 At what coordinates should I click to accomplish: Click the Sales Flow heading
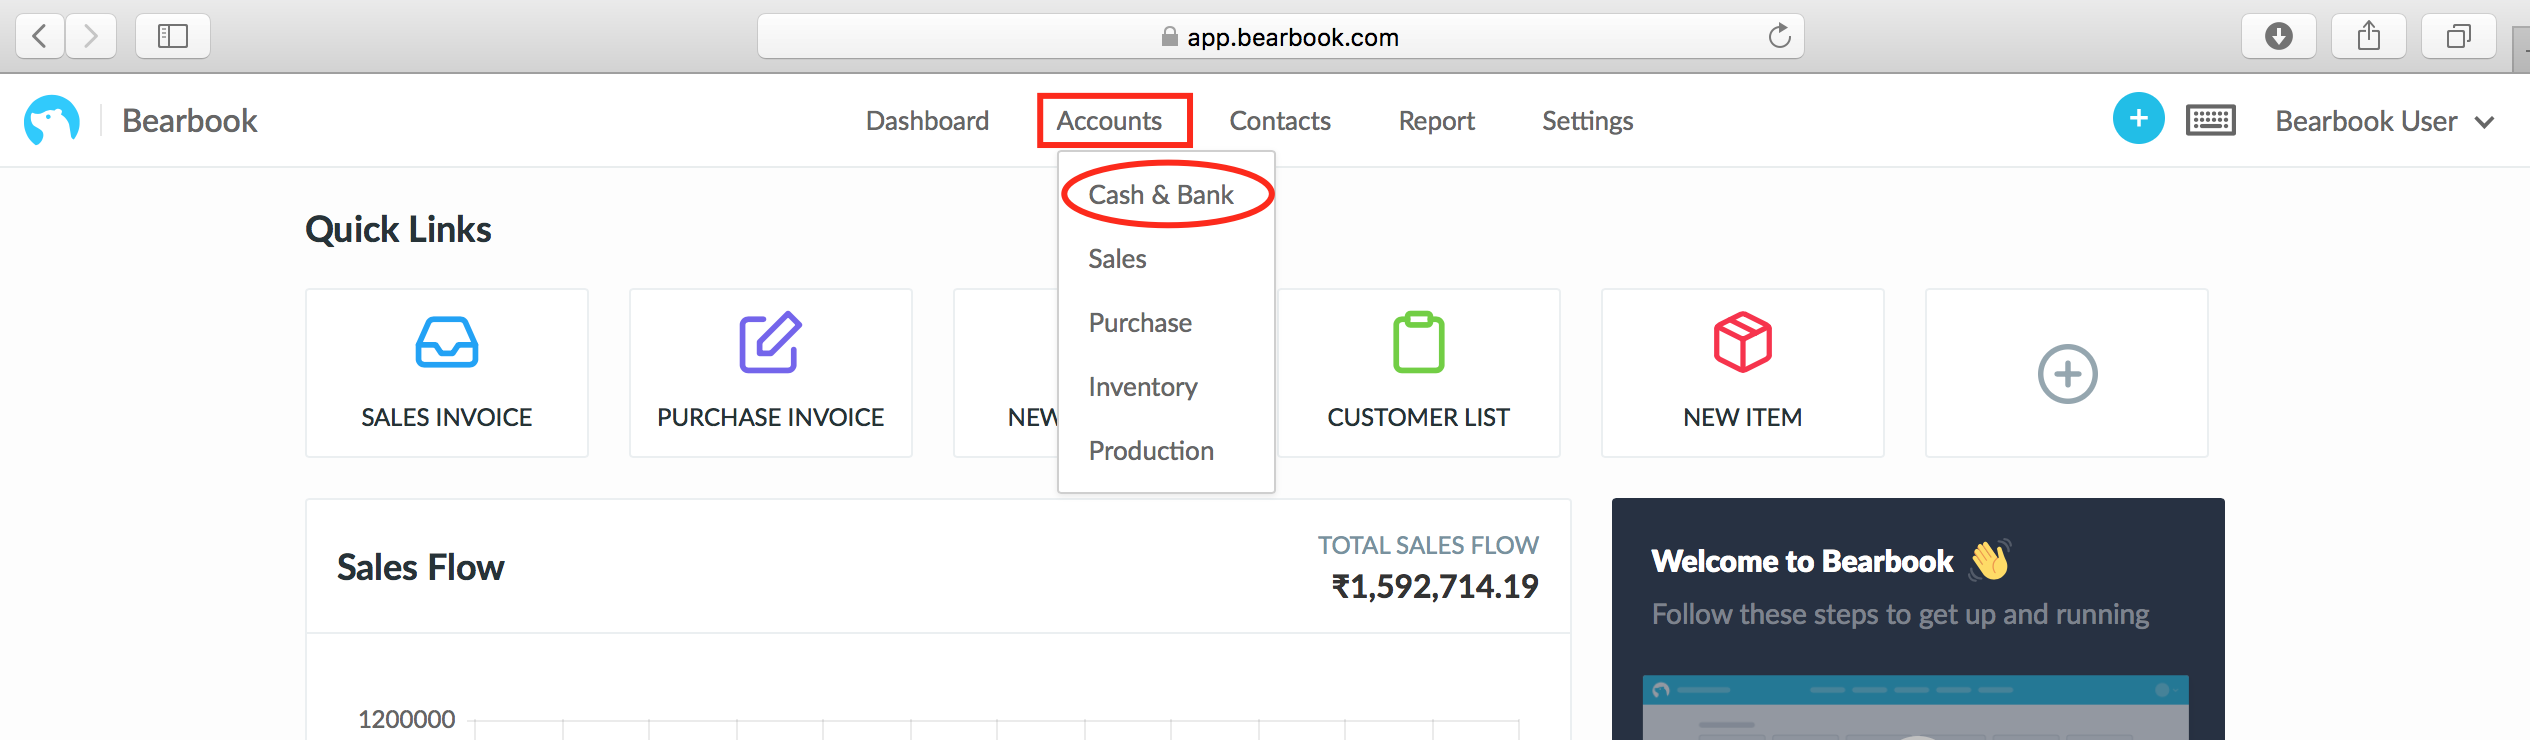coord(420,567)
